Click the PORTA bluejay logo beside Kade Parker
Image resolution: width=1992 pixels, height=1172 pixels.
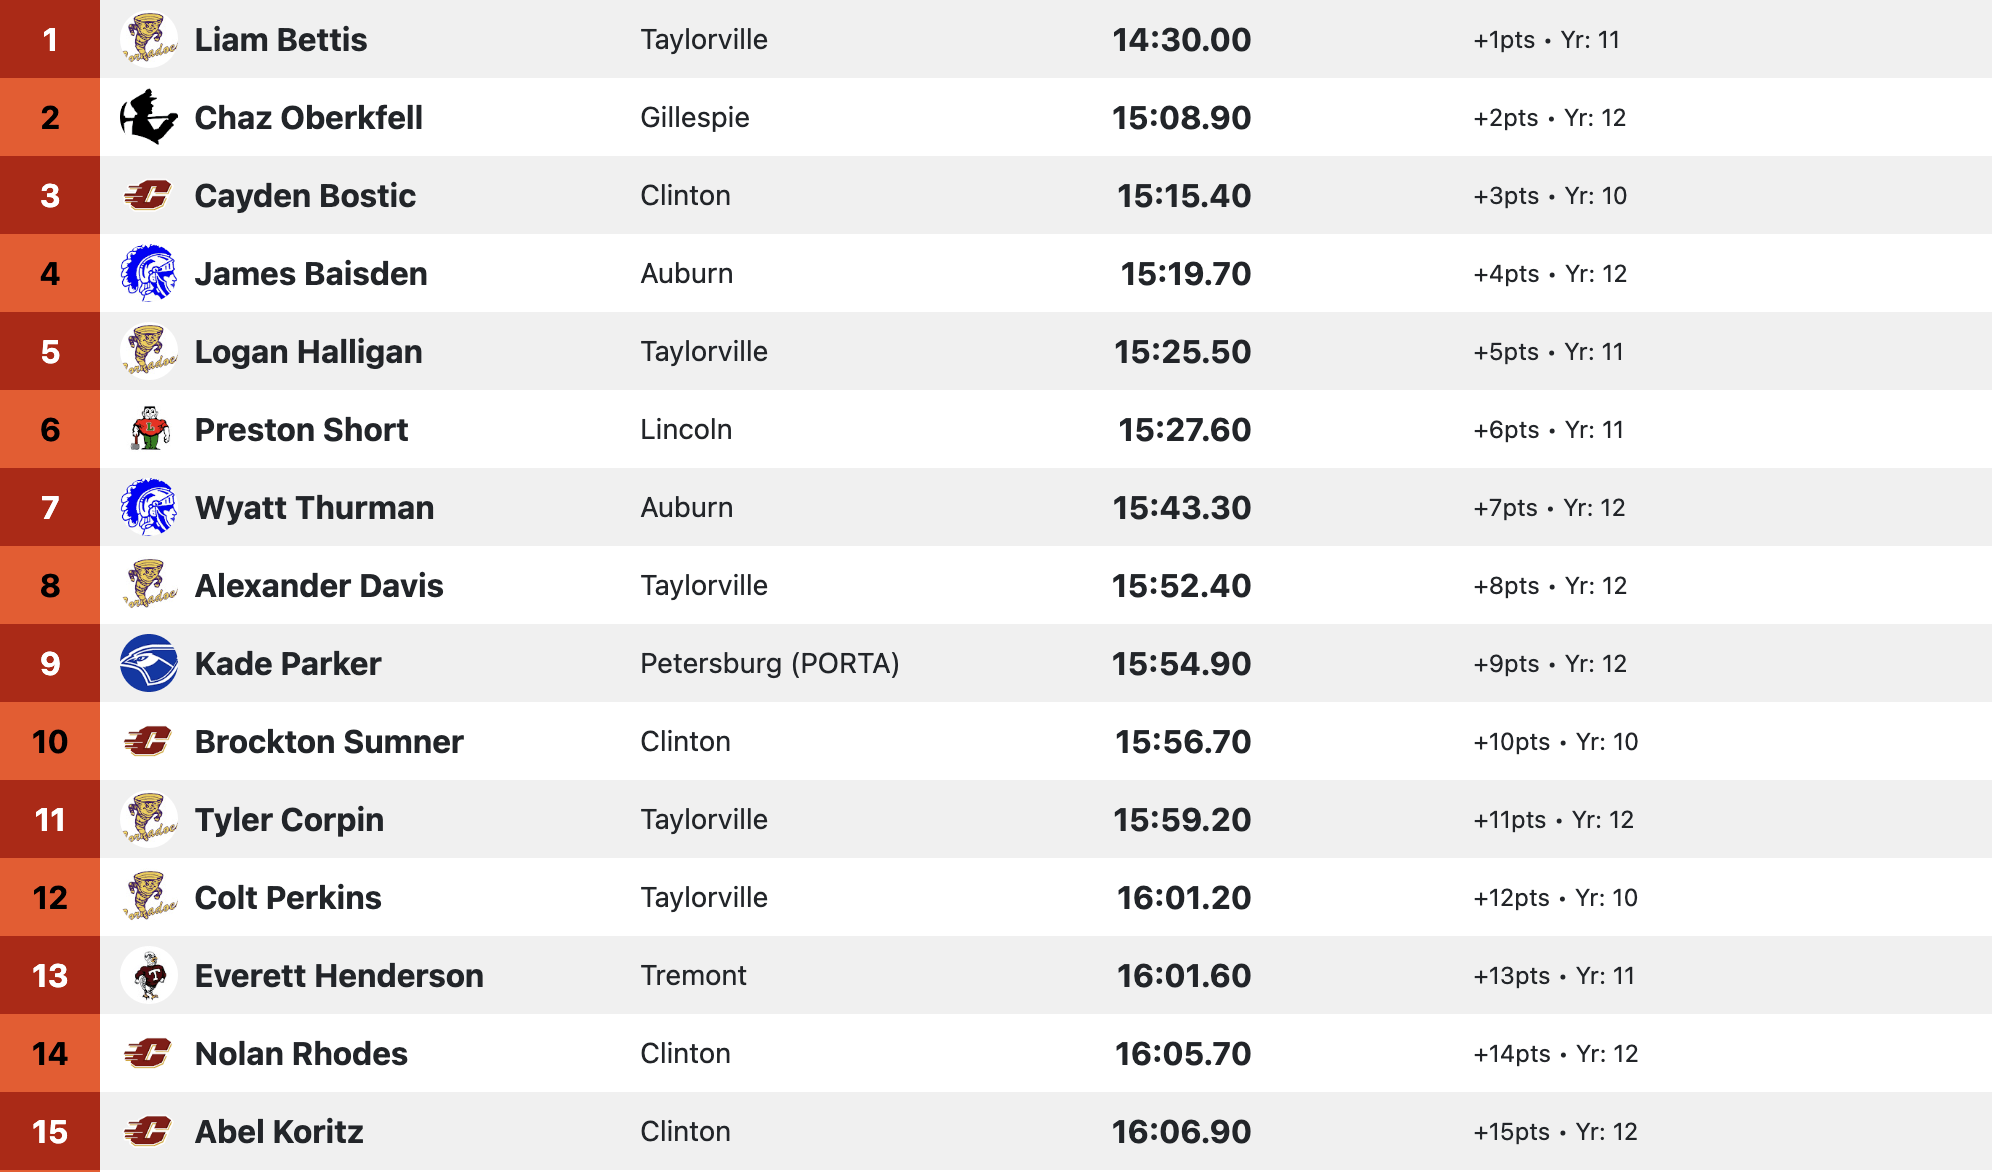[149, 663]
